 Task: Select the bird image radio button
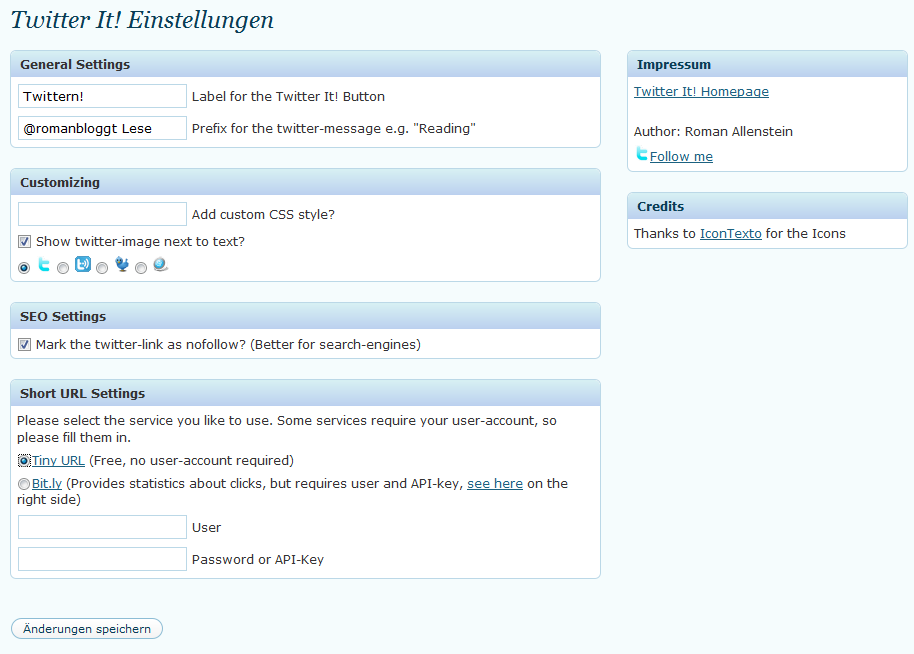(102, 268)
